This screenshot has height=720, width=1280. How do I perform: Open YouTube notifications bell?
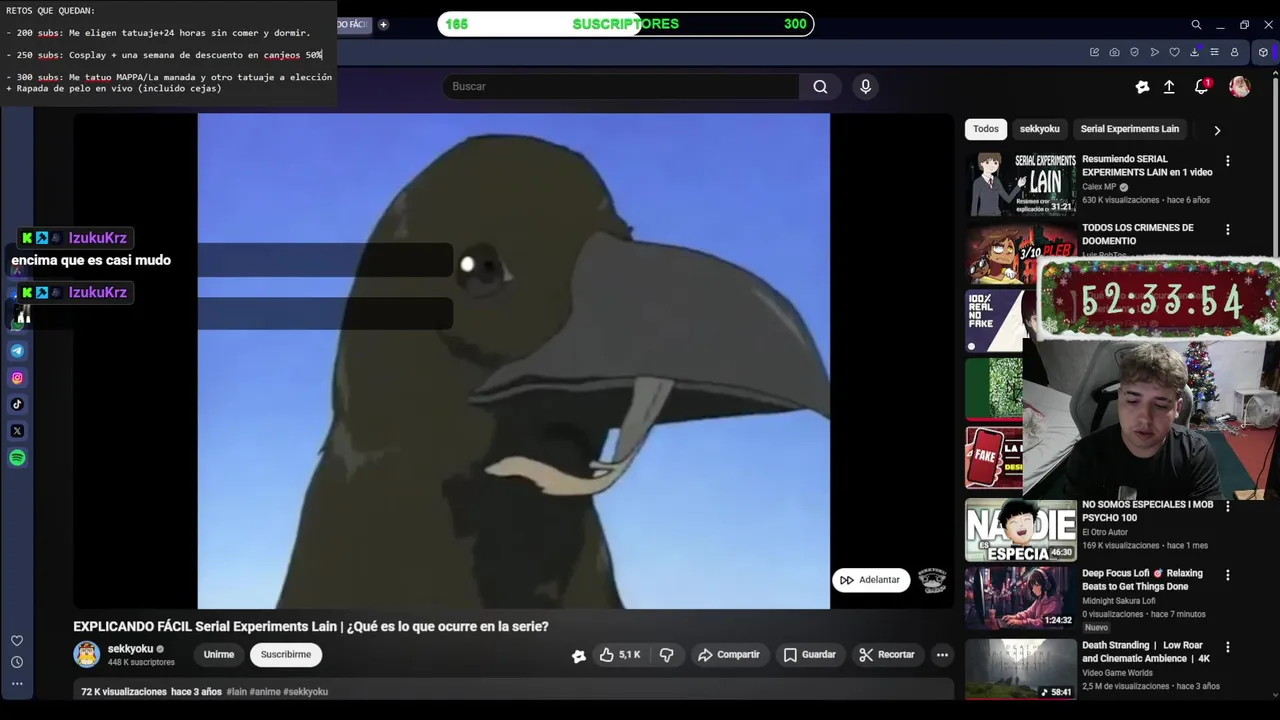pos(1202,87)
